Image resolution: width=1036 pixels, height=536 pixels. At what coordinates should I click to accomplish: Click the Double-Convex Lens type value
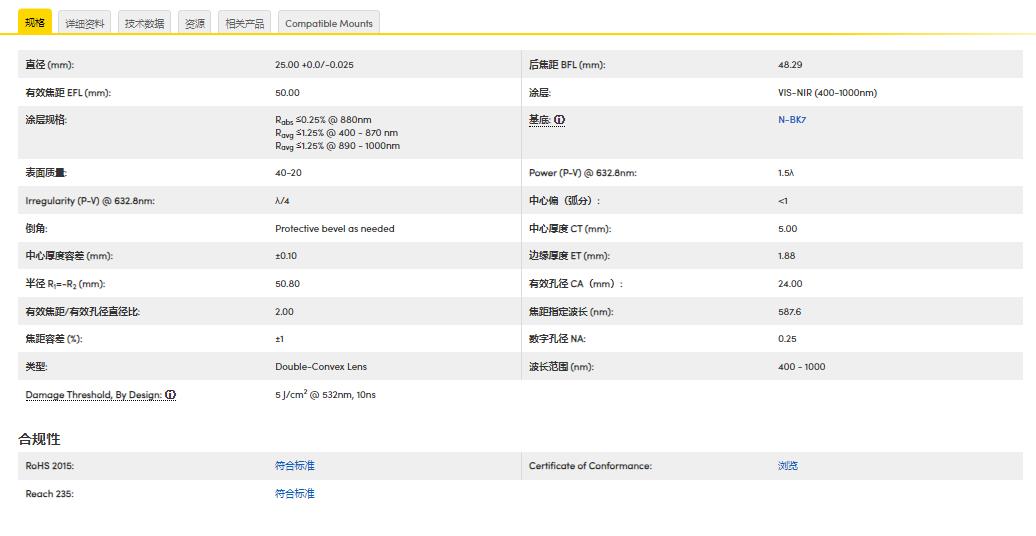pyautogui.click(x=320, y=367)
